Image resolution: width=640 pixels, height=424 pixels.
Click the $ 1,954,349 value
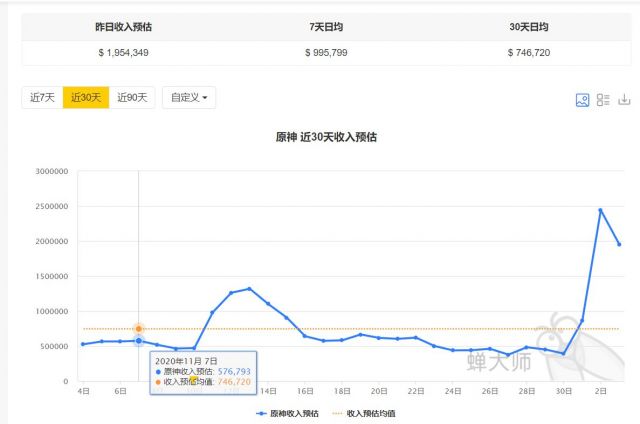click(x=123, y=53)
